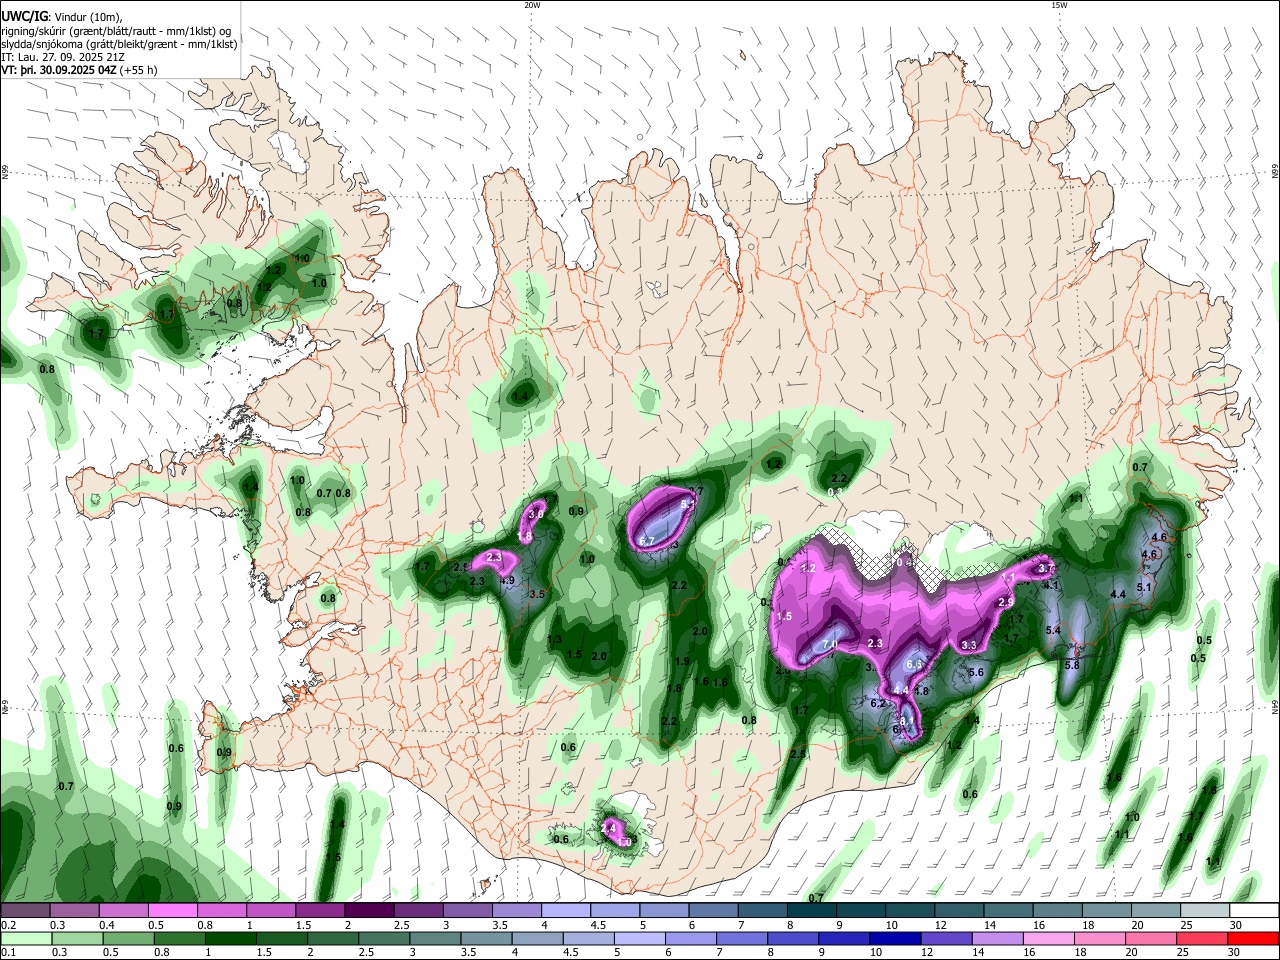Click the '5.4' precipitation value on the map
Image resolution: width=1280 pixels, height=960 pixels.
coord(1053,630)
